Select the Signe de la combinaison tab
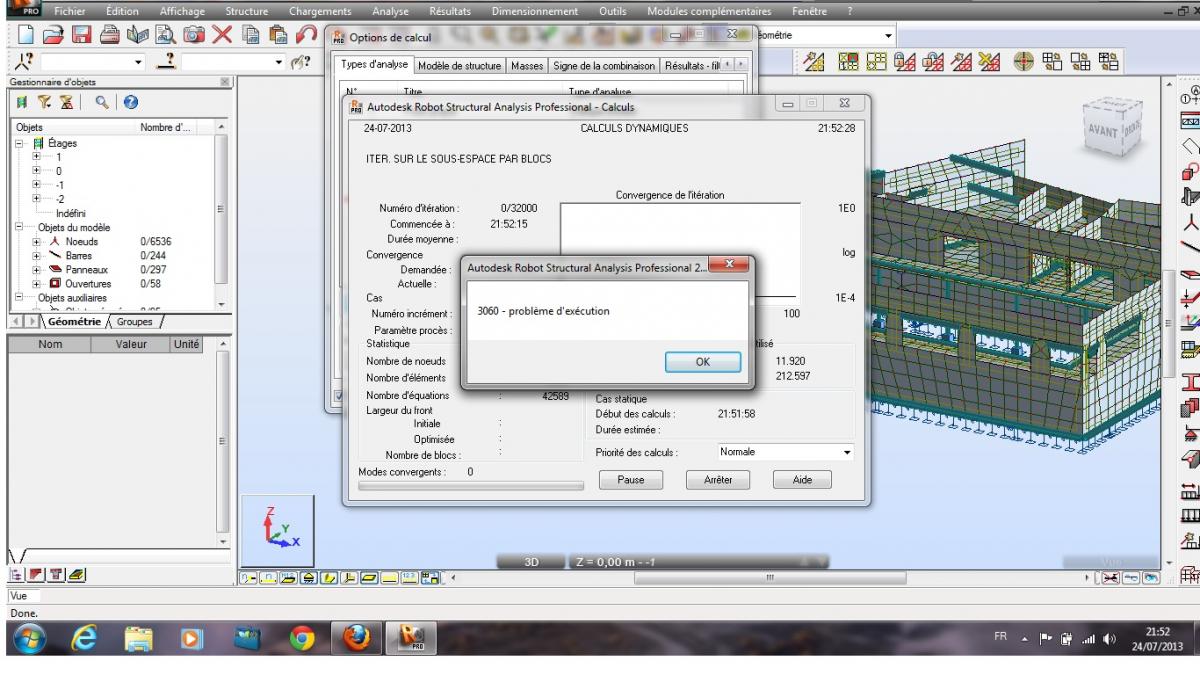The width and height of the screenshot is (1200, 675). pyautogui.click(x=604, y=66)
